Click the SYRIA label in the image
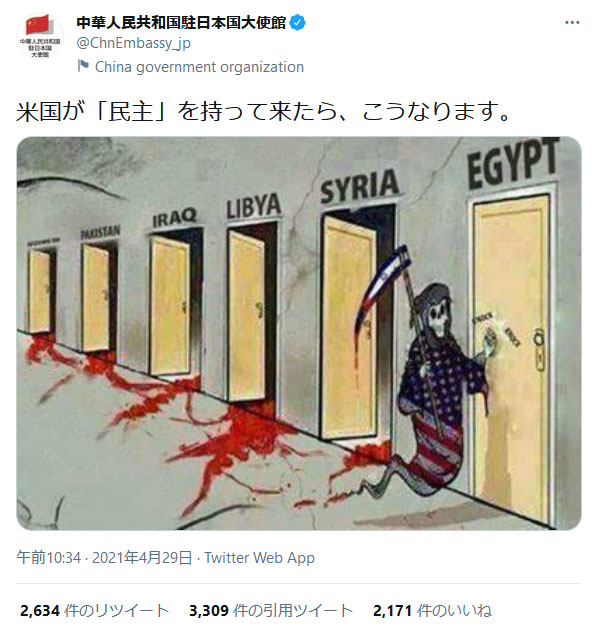 360,187
